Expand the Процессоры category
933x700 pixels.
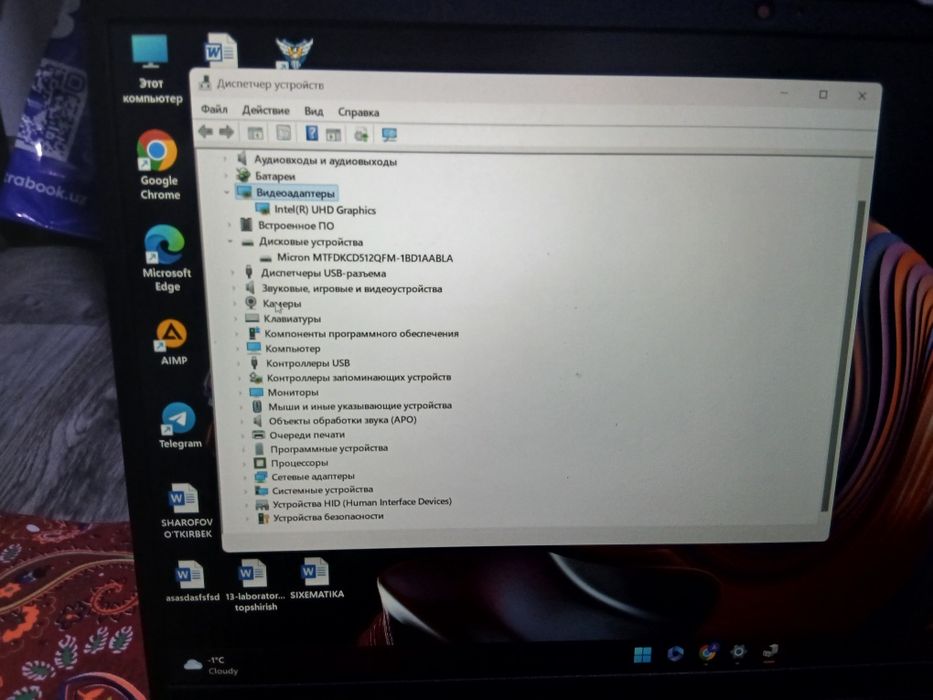(244, 462)
